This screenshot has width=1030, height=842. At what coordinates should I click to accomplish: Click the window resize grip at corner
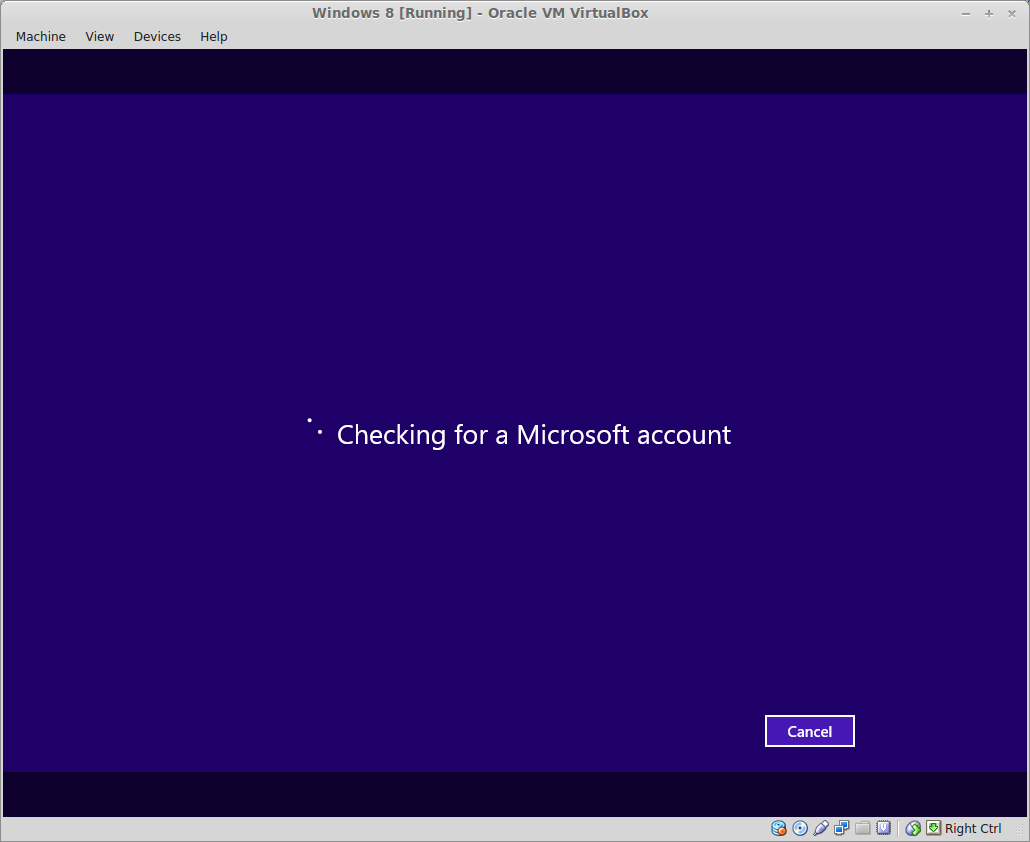[x=1020, y=831]
